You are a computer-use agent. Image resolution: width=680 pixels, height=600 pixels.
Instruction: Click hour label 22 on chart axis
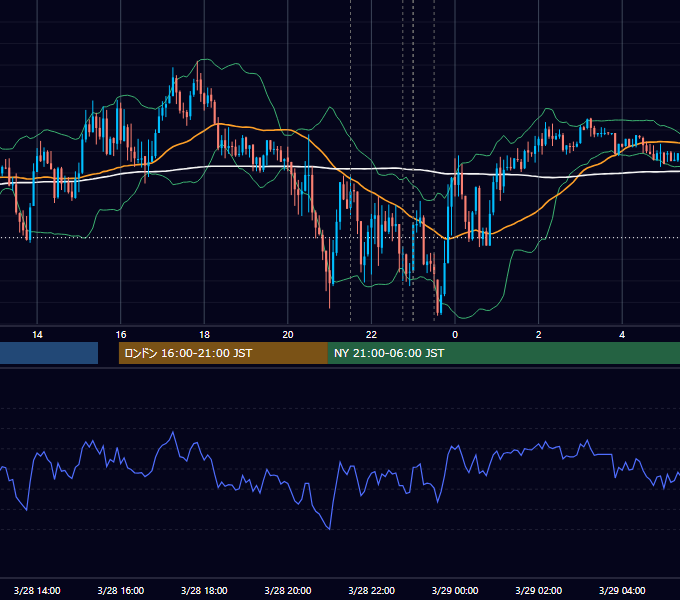click(371, 335)
